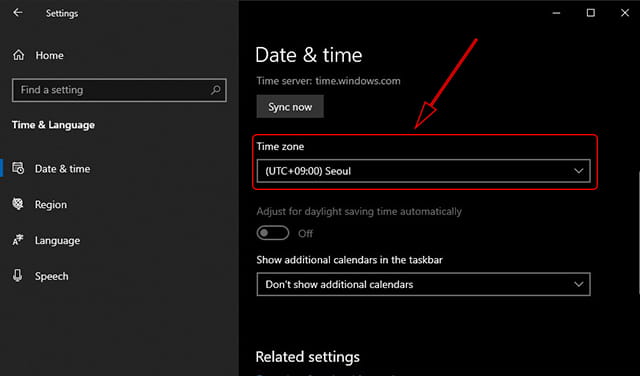Go to Settings Home
The height and width of the screenshot is (376, 640).
[49, 55]
